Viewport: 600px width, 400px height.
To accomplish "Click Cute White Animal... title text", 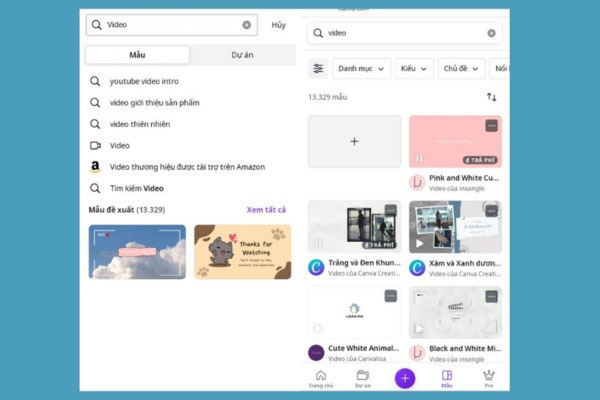I will coord(364,348).
